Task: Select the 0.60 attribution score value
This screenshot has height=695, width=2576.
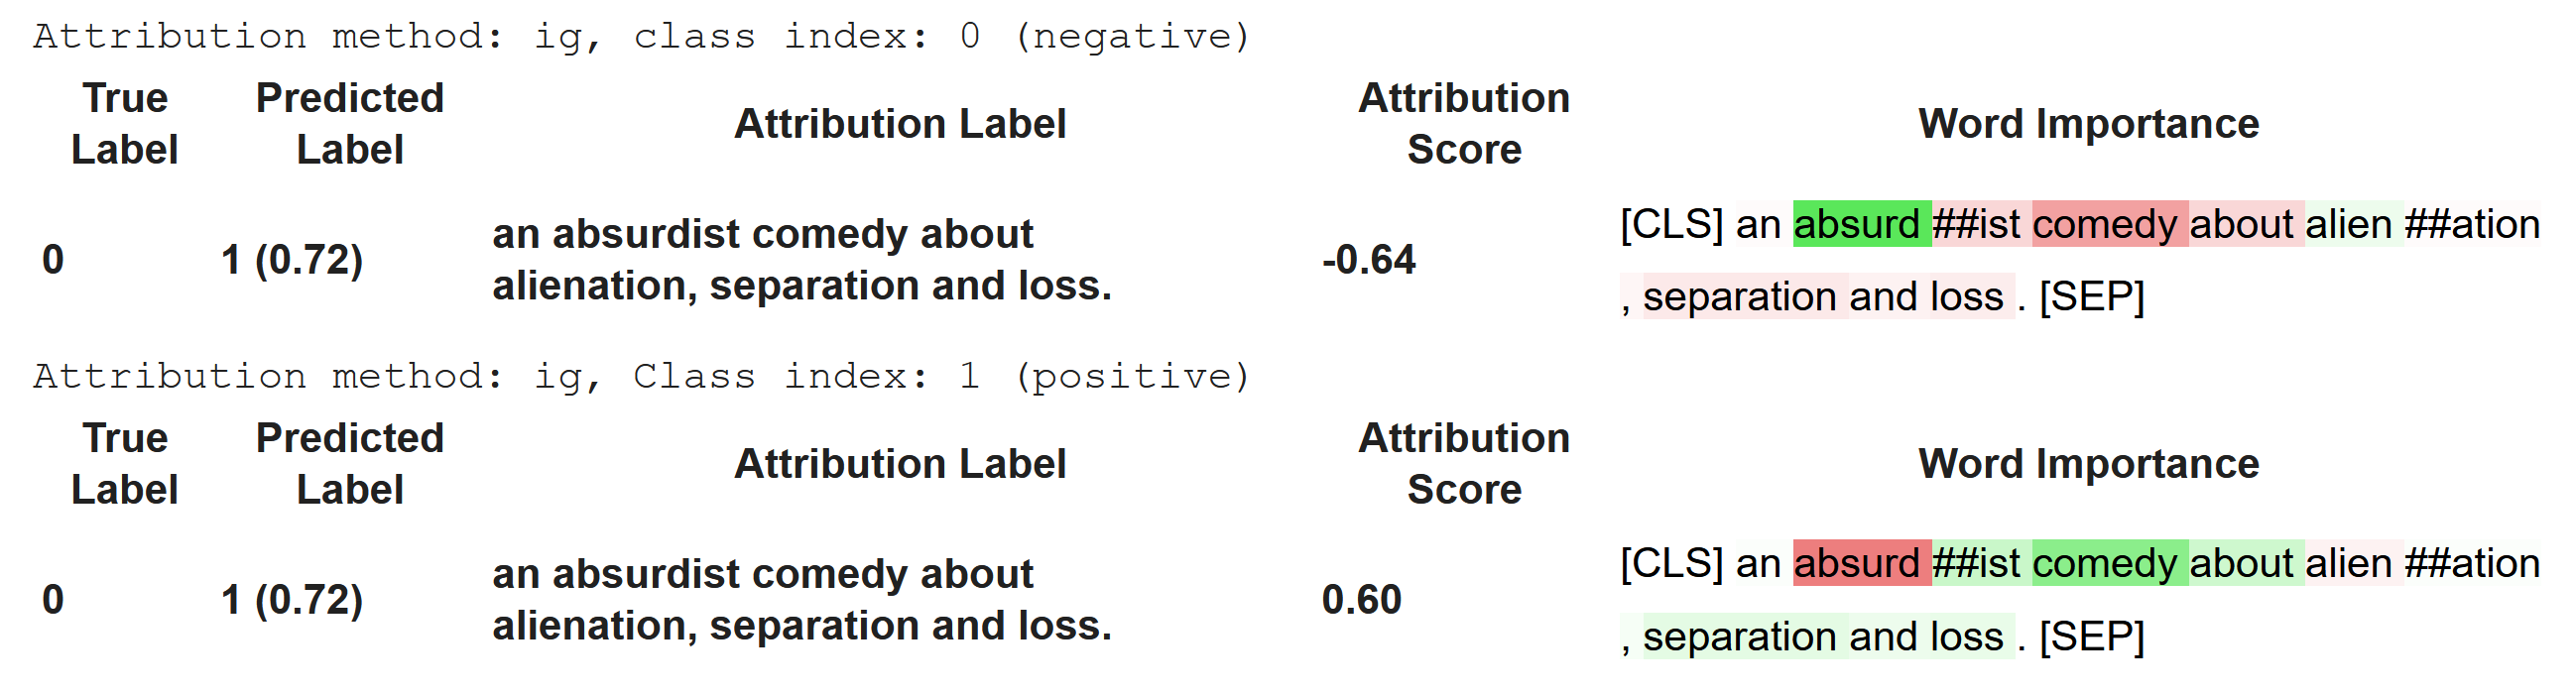Action: click(x=1361, y=600)
